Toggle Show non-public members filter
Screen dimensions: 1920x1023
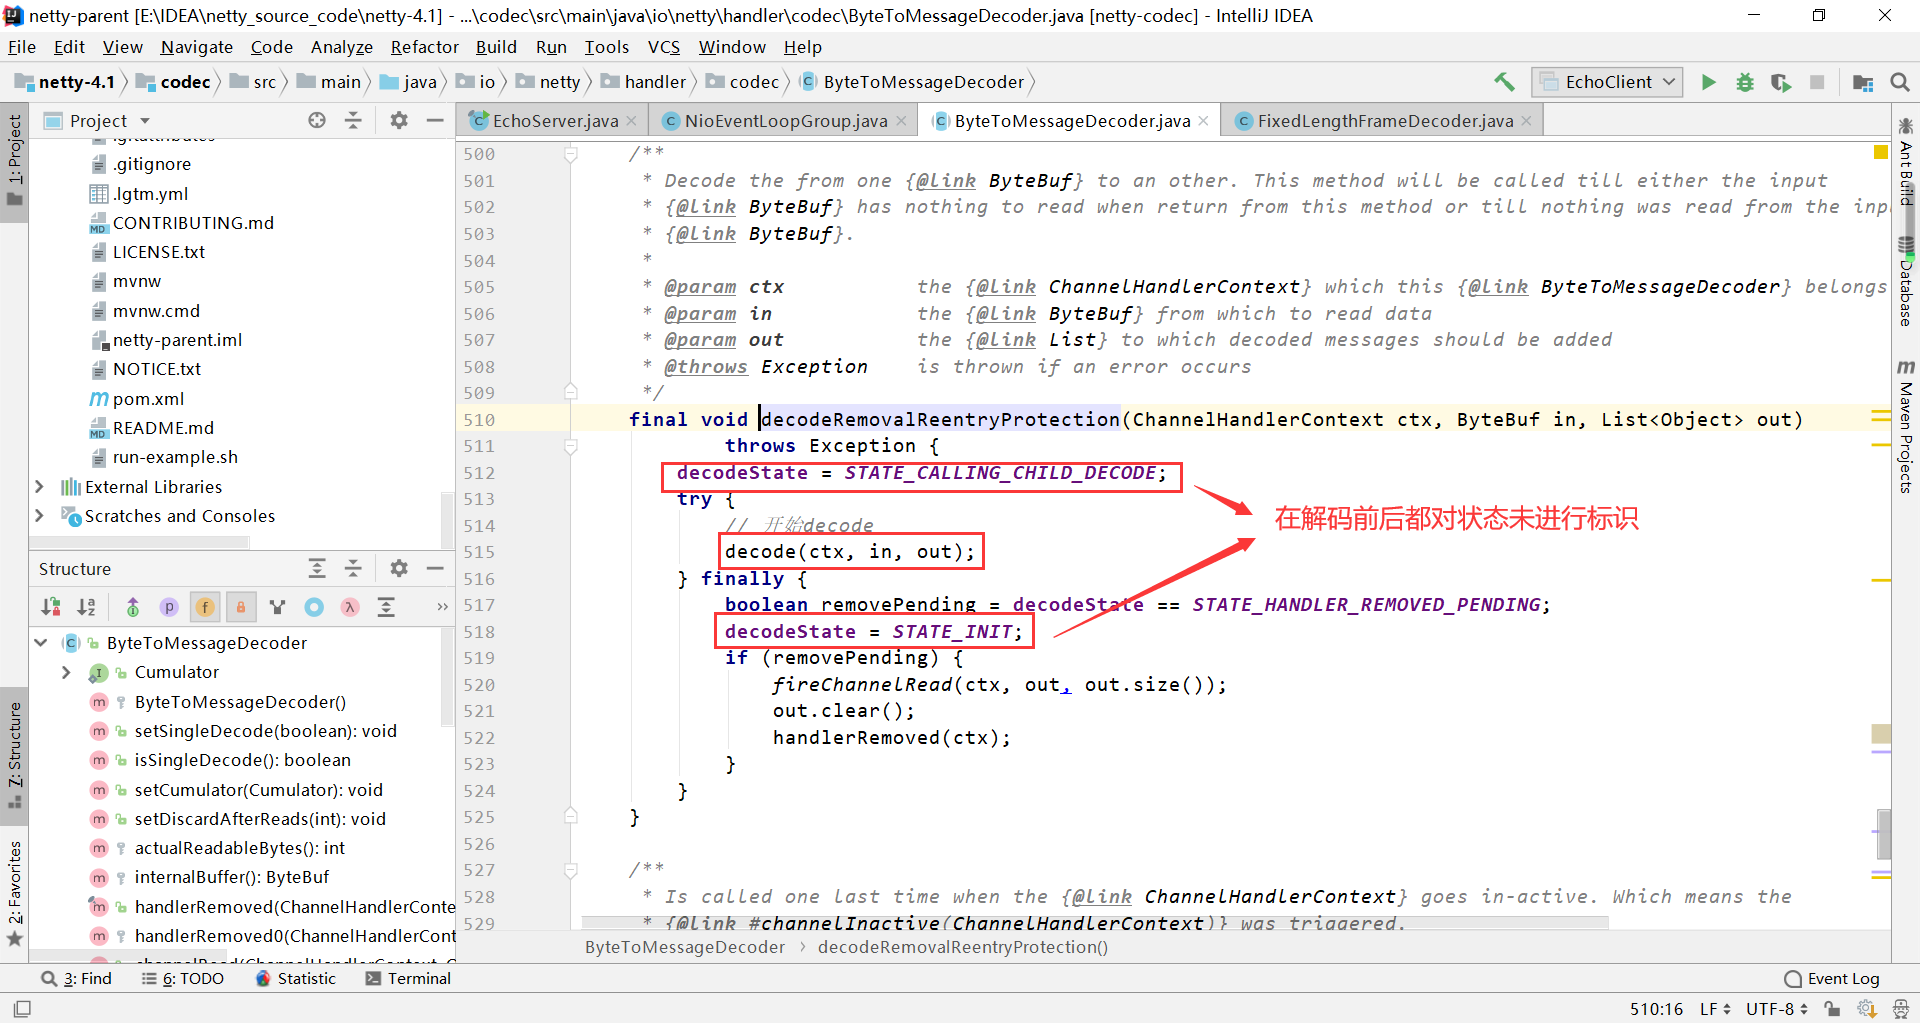241,606
